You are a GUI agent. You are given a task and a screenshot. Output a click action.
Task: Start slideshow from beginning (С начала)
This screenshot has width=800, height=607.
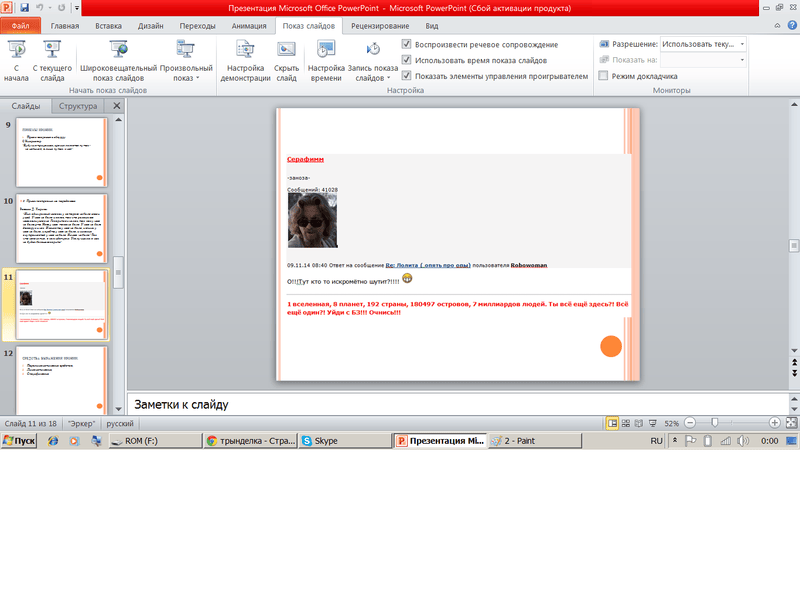(x=16, y=60)
